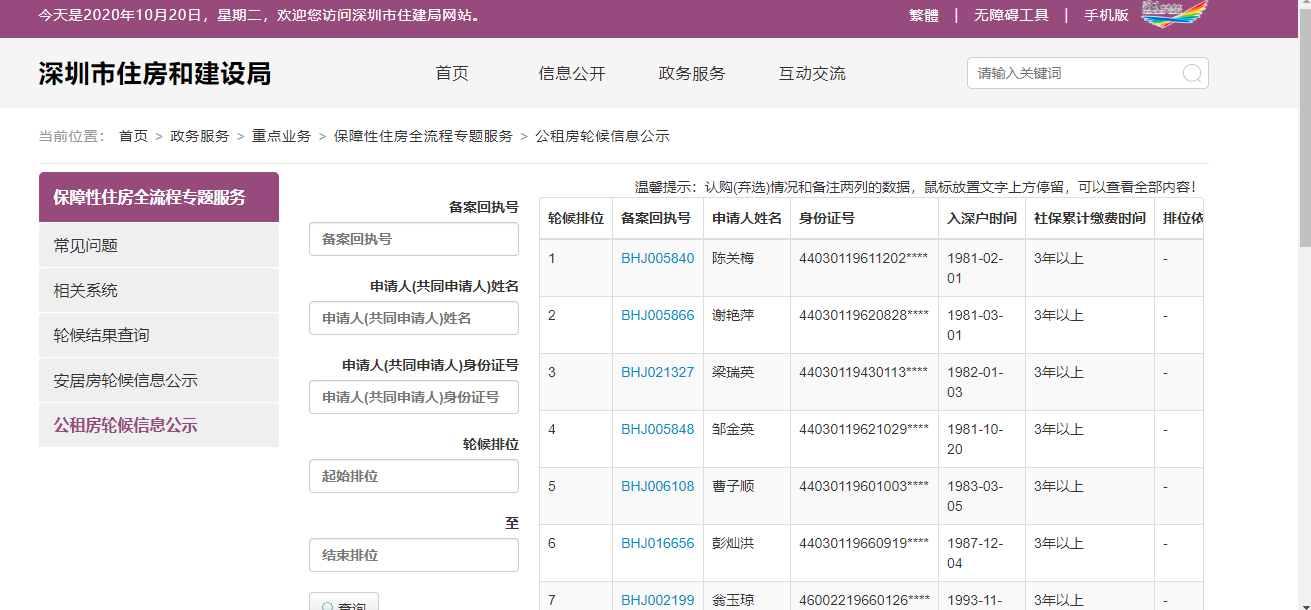
Task: Open the rainbow logo in header
Action: 1175,14
